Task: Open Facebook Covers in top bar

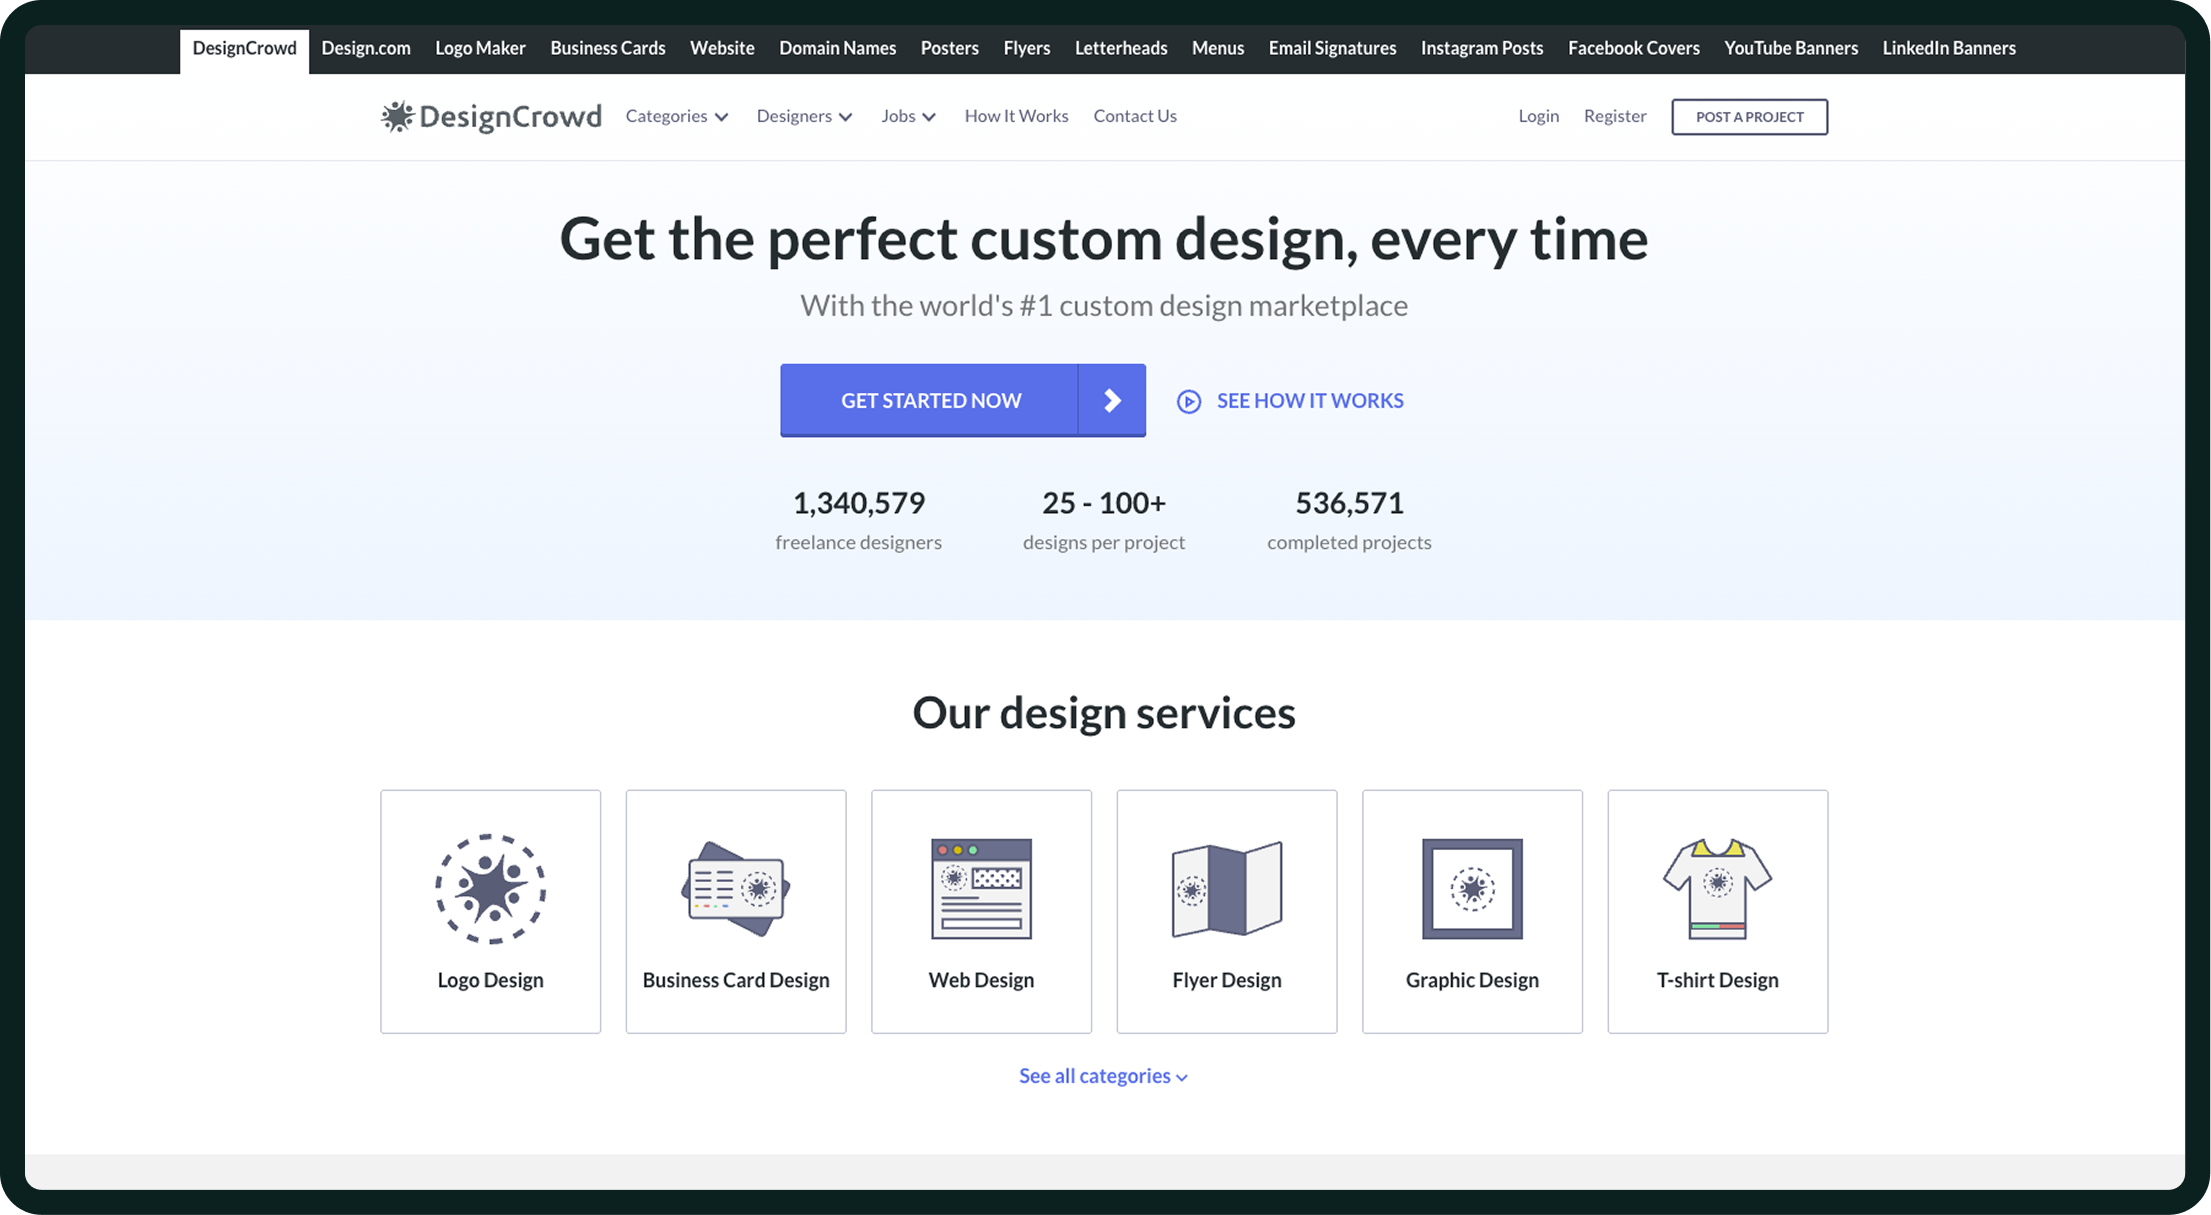Action: [x=1634, y=48]
